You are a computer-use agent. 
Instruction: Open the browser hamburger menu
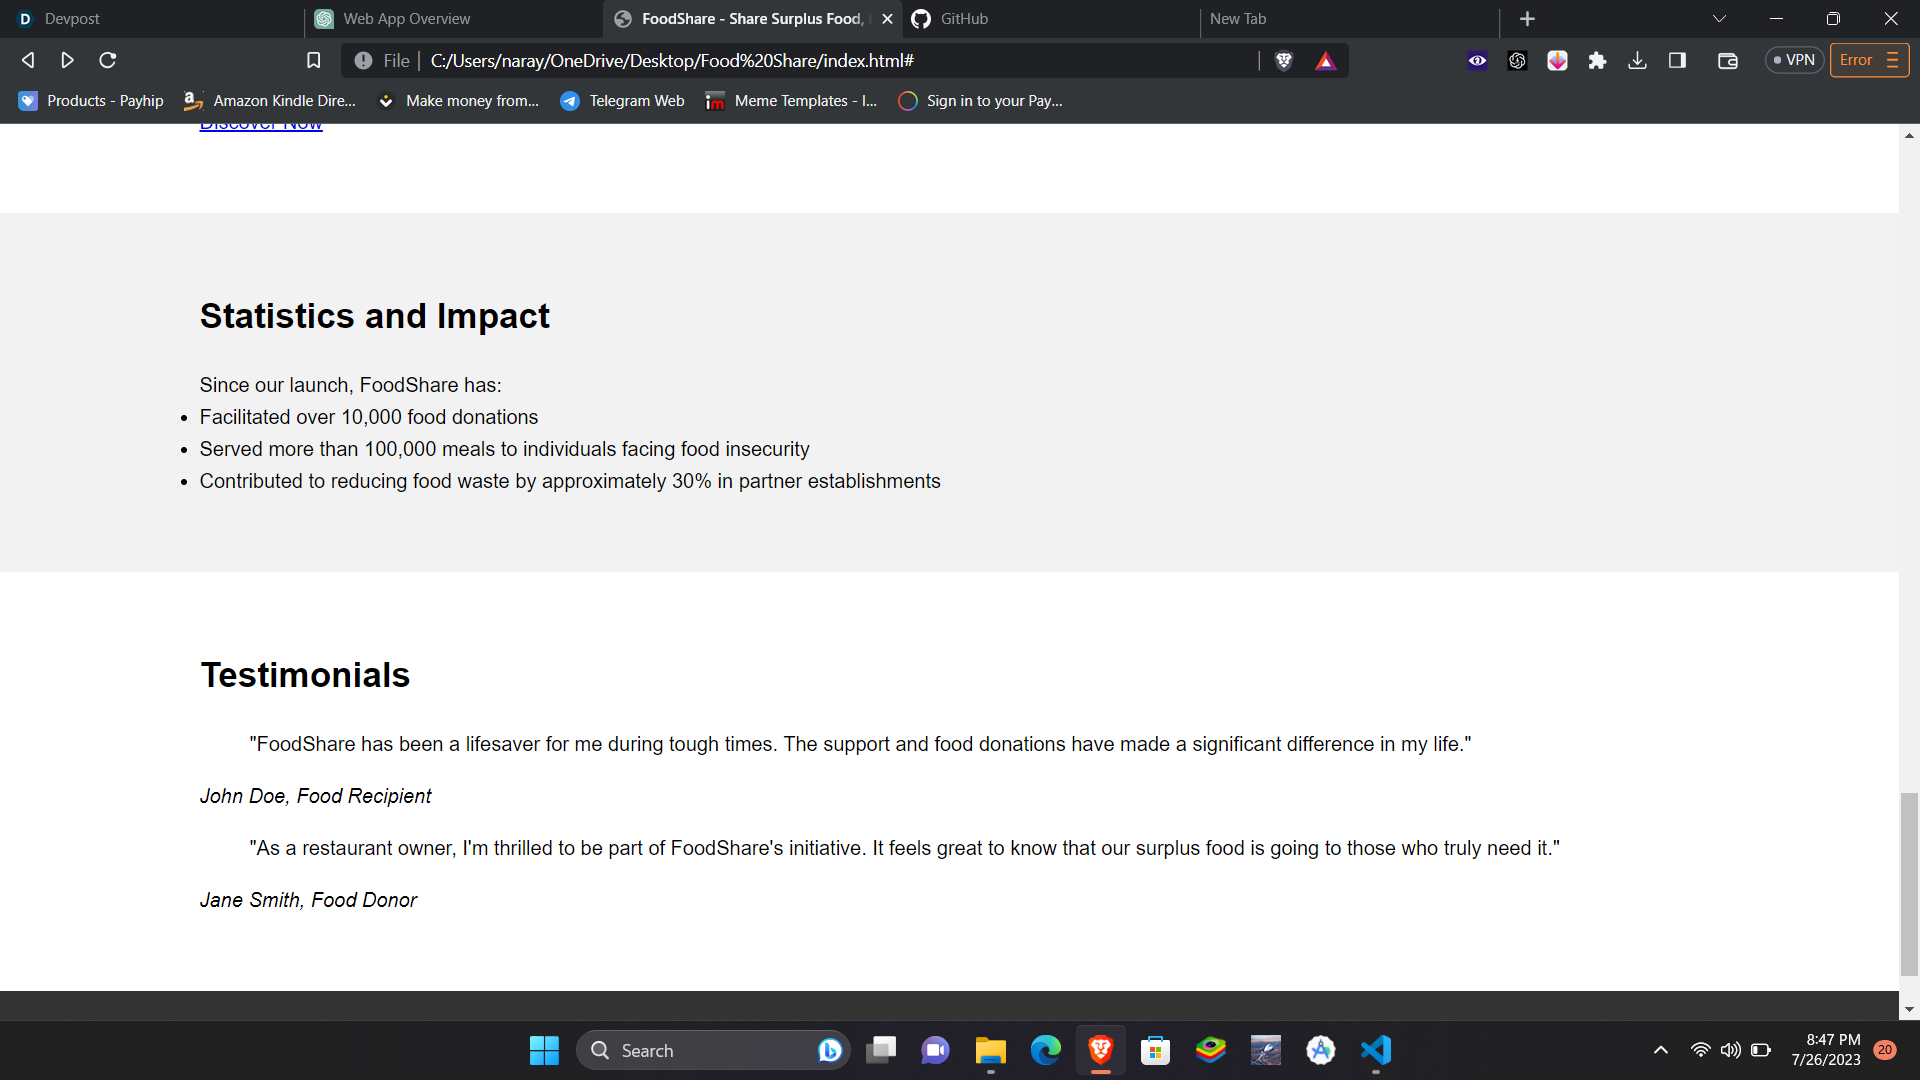[x=1894, y=60]
